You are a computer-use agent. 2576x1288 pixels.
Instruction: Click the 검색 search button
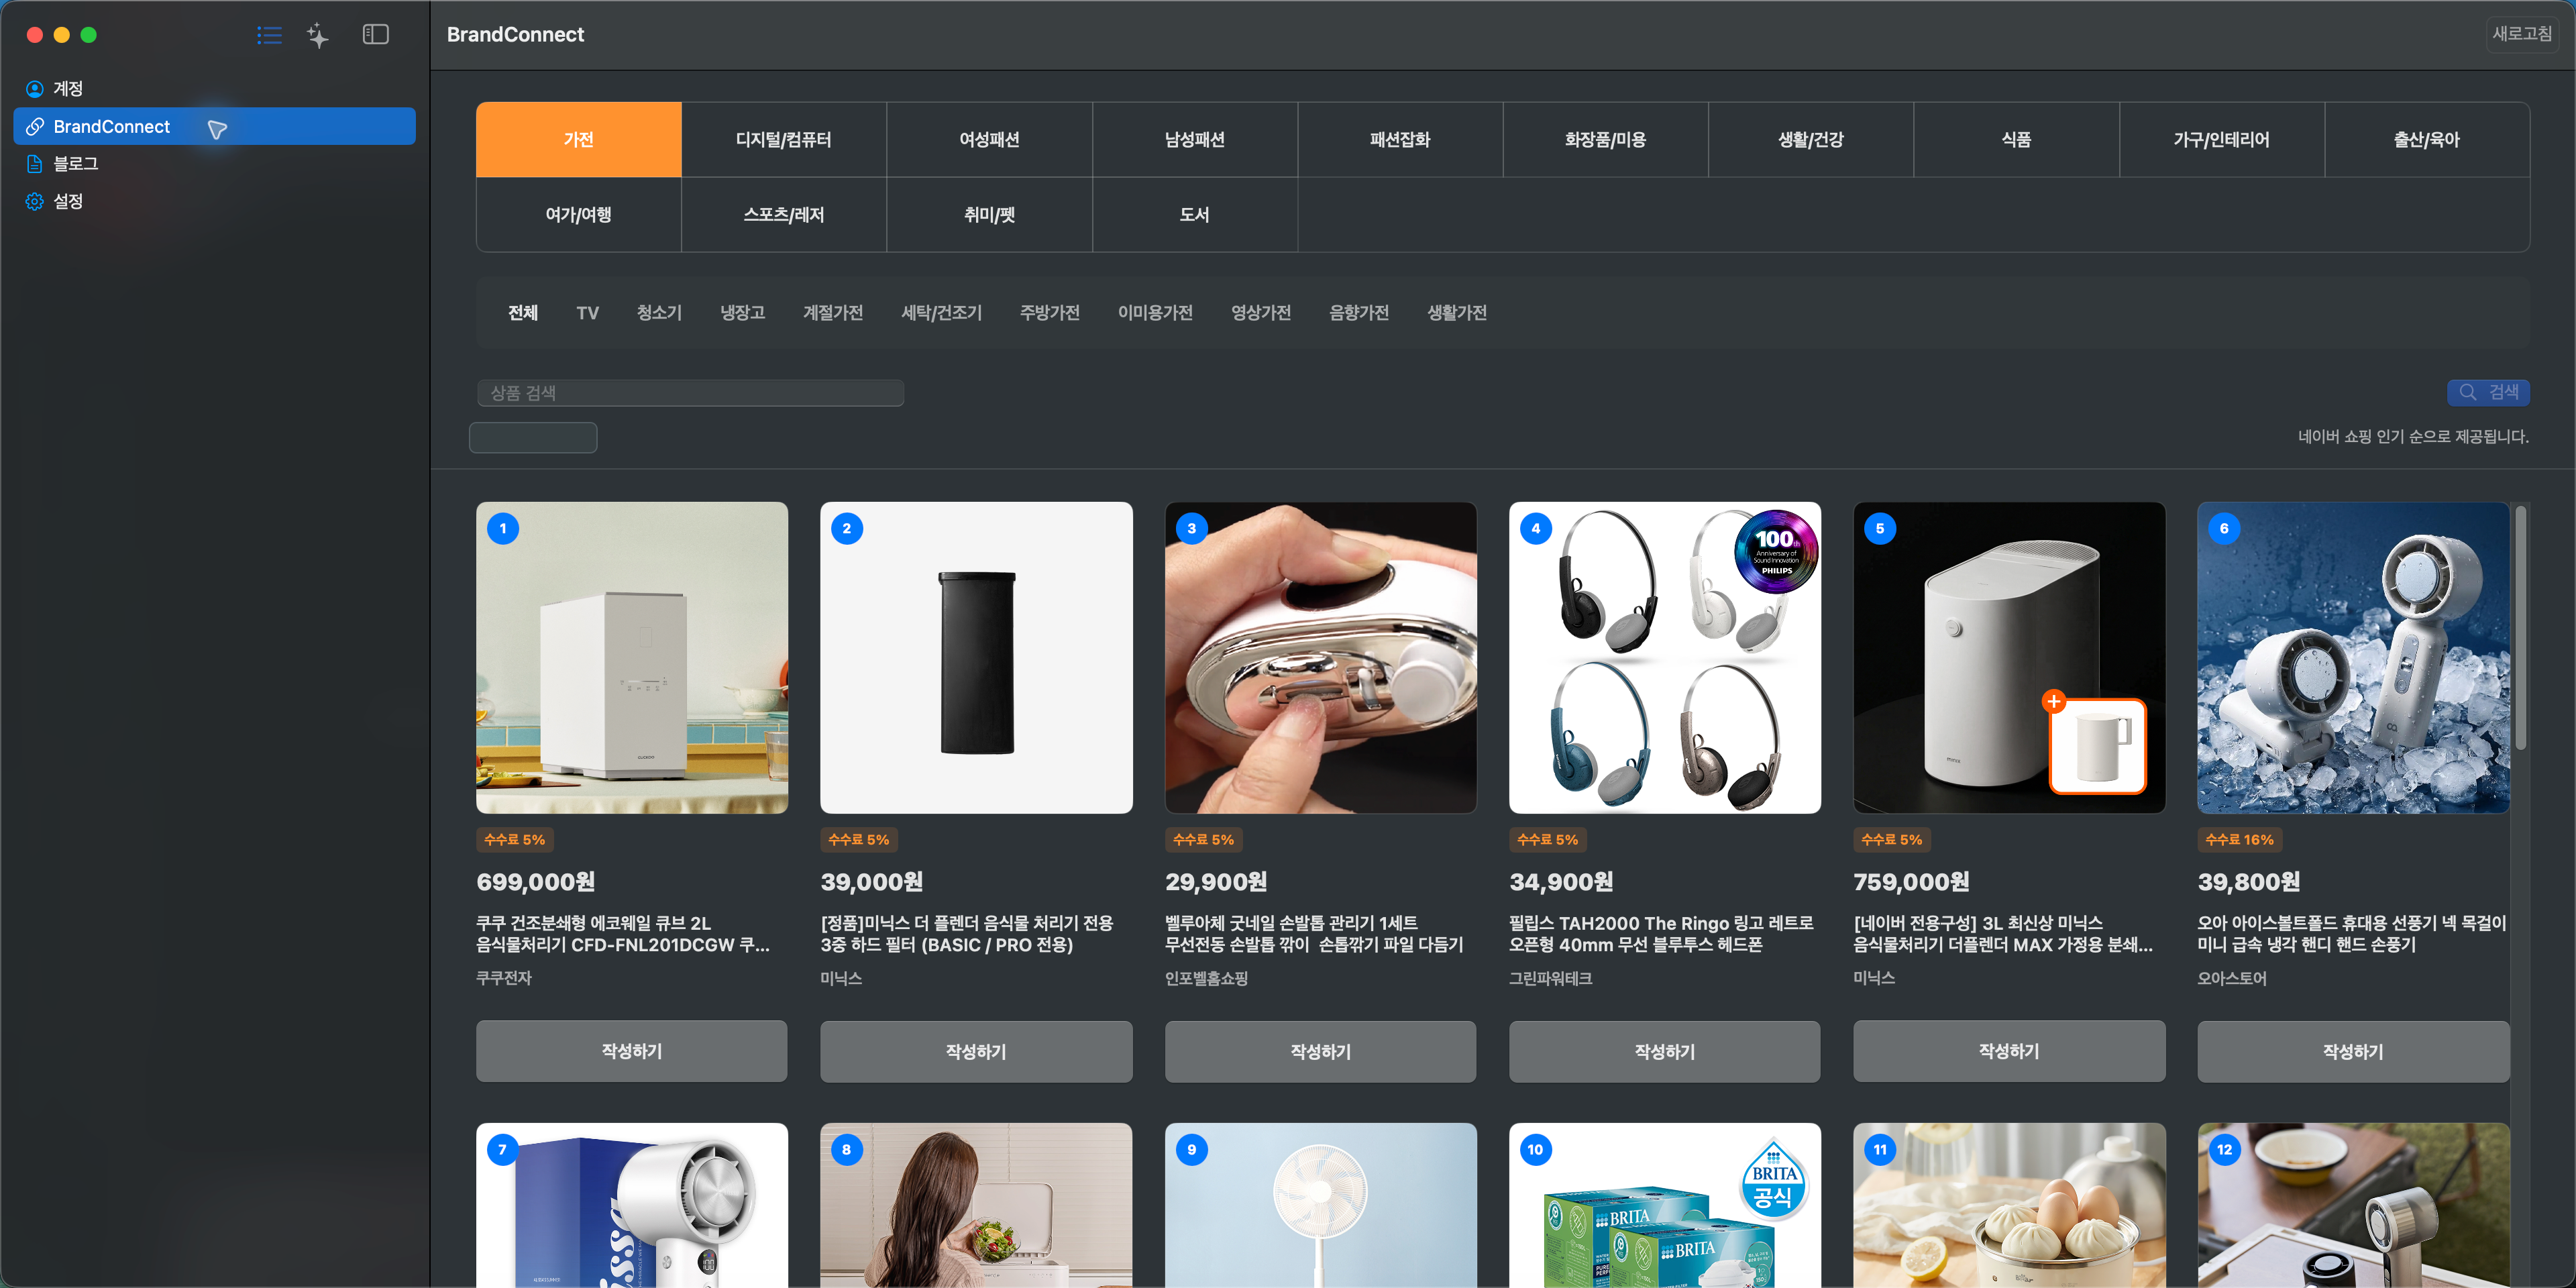[2488, 392]
